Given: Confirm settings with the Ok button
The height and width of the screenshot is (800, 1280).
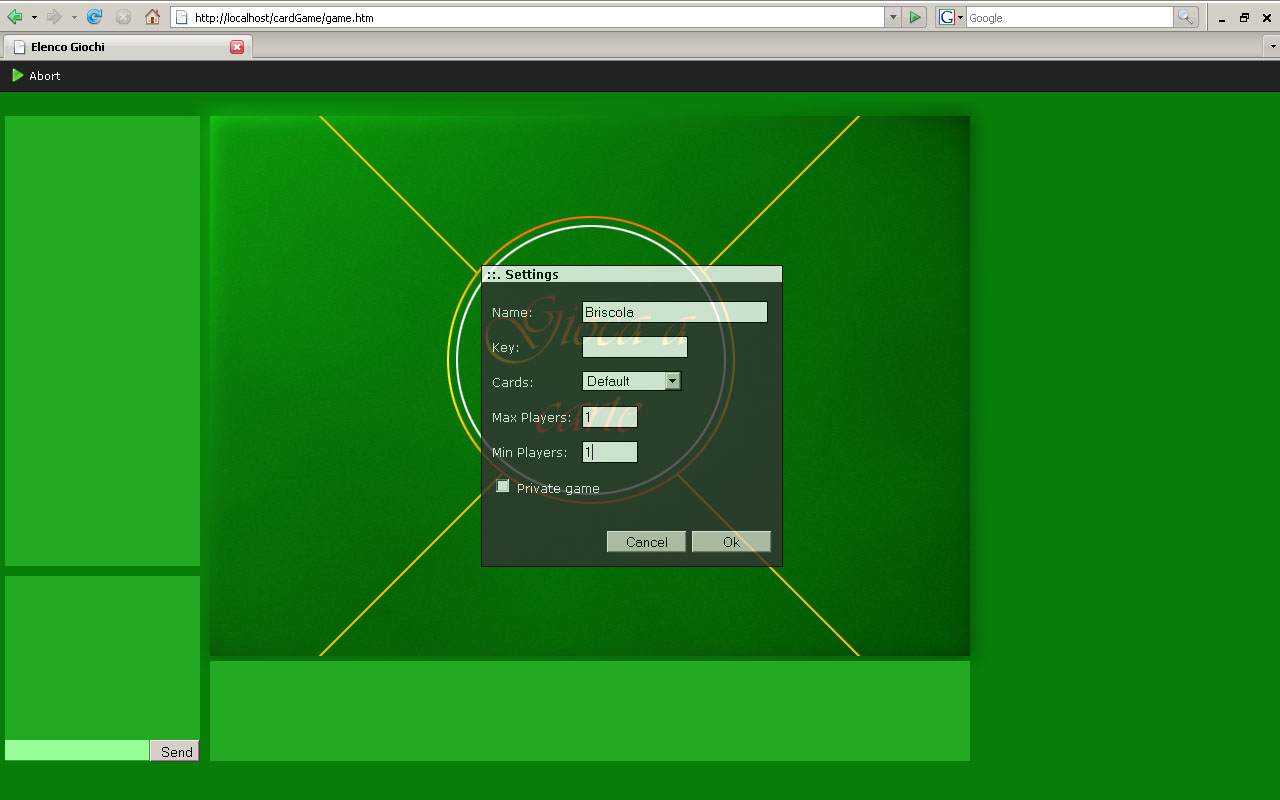Looking at the screenshot, I should (x=731, y=541).
